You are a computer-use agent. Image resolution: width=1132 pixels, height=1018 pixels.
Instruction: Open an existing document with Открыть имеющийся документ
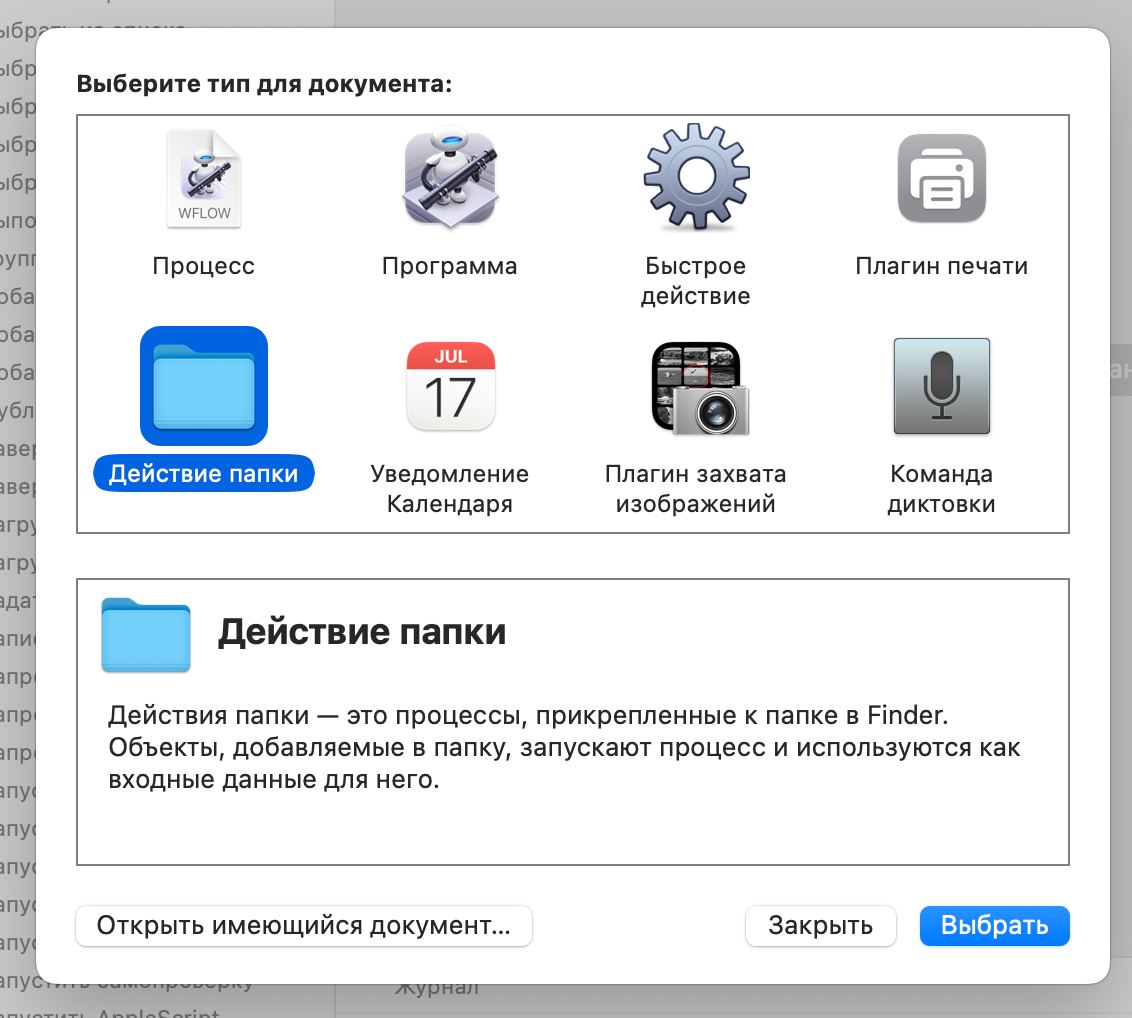tap(304, 926)
